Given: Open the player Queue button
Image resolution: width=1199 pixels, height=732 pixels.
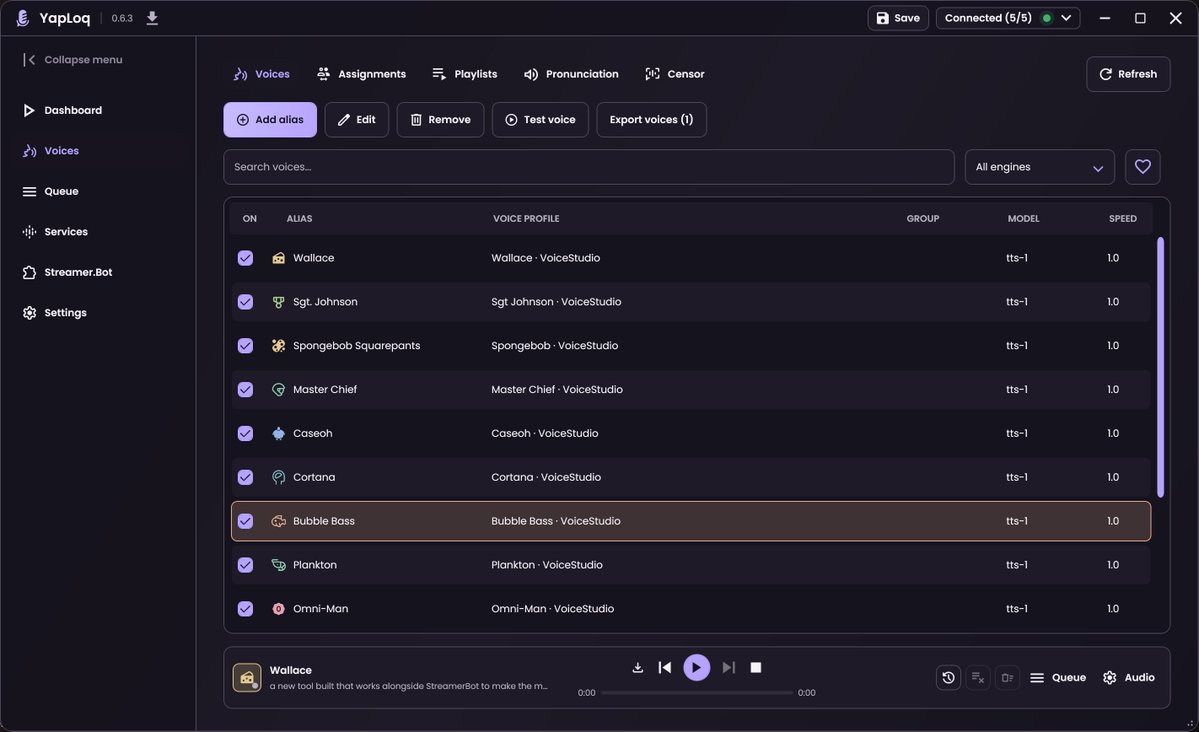Looking at the screenshot, I should (1058, 678).
